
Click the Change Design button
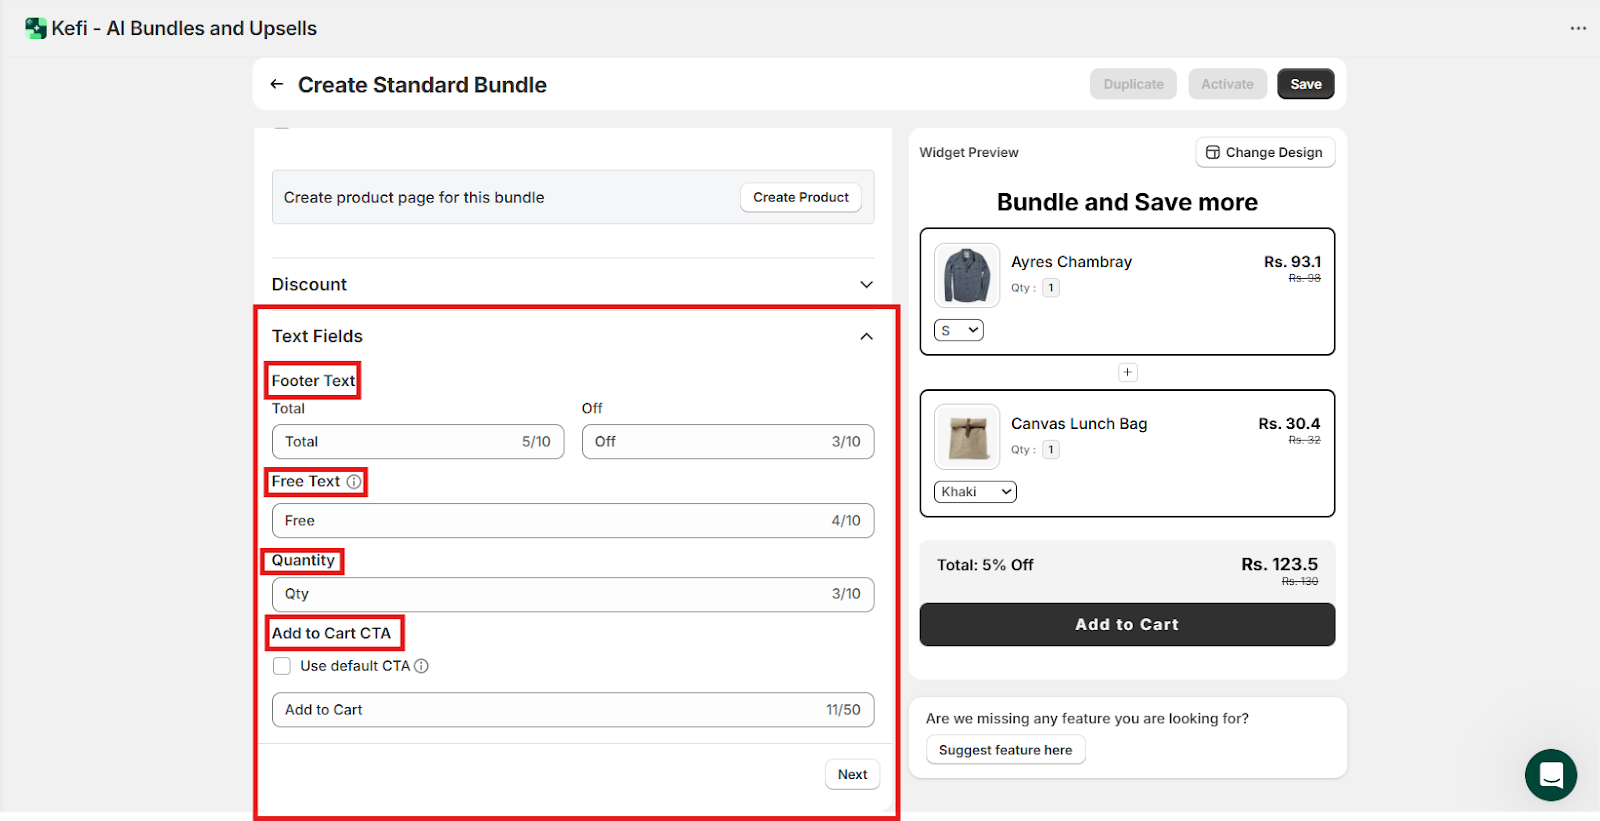point(1265,152)
